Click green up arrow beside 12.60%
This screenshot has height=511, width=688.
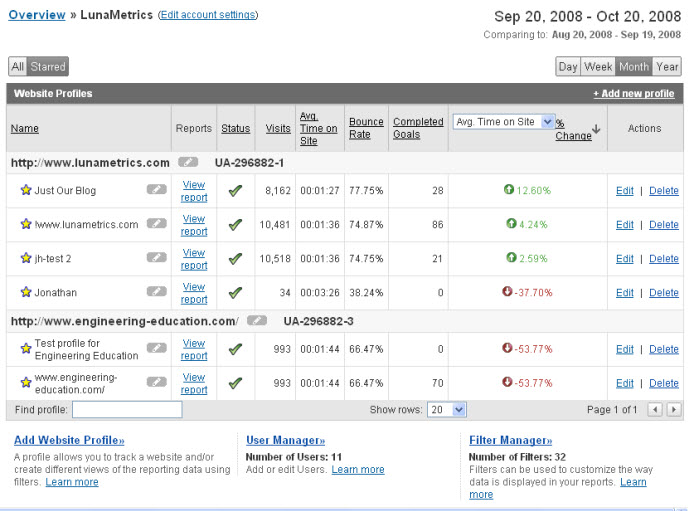509,189
